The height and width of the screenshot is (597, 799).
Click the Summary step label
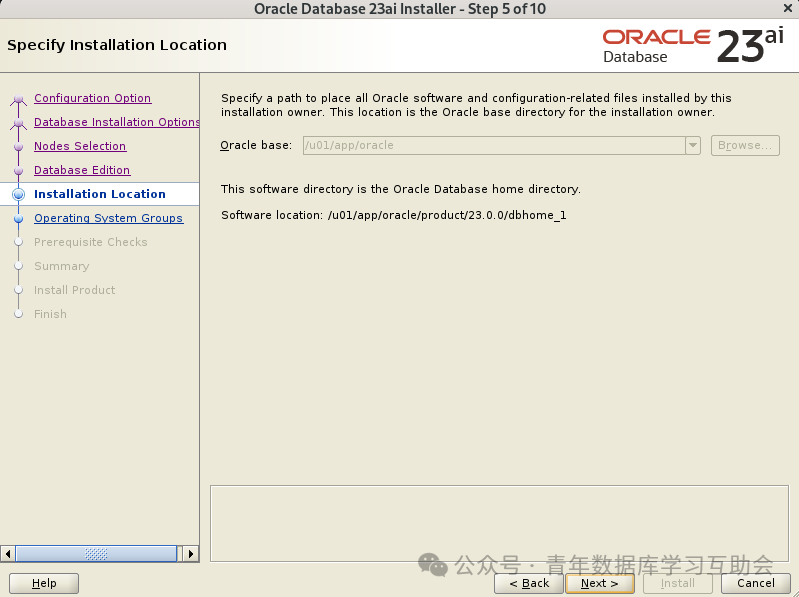point(62,266)
